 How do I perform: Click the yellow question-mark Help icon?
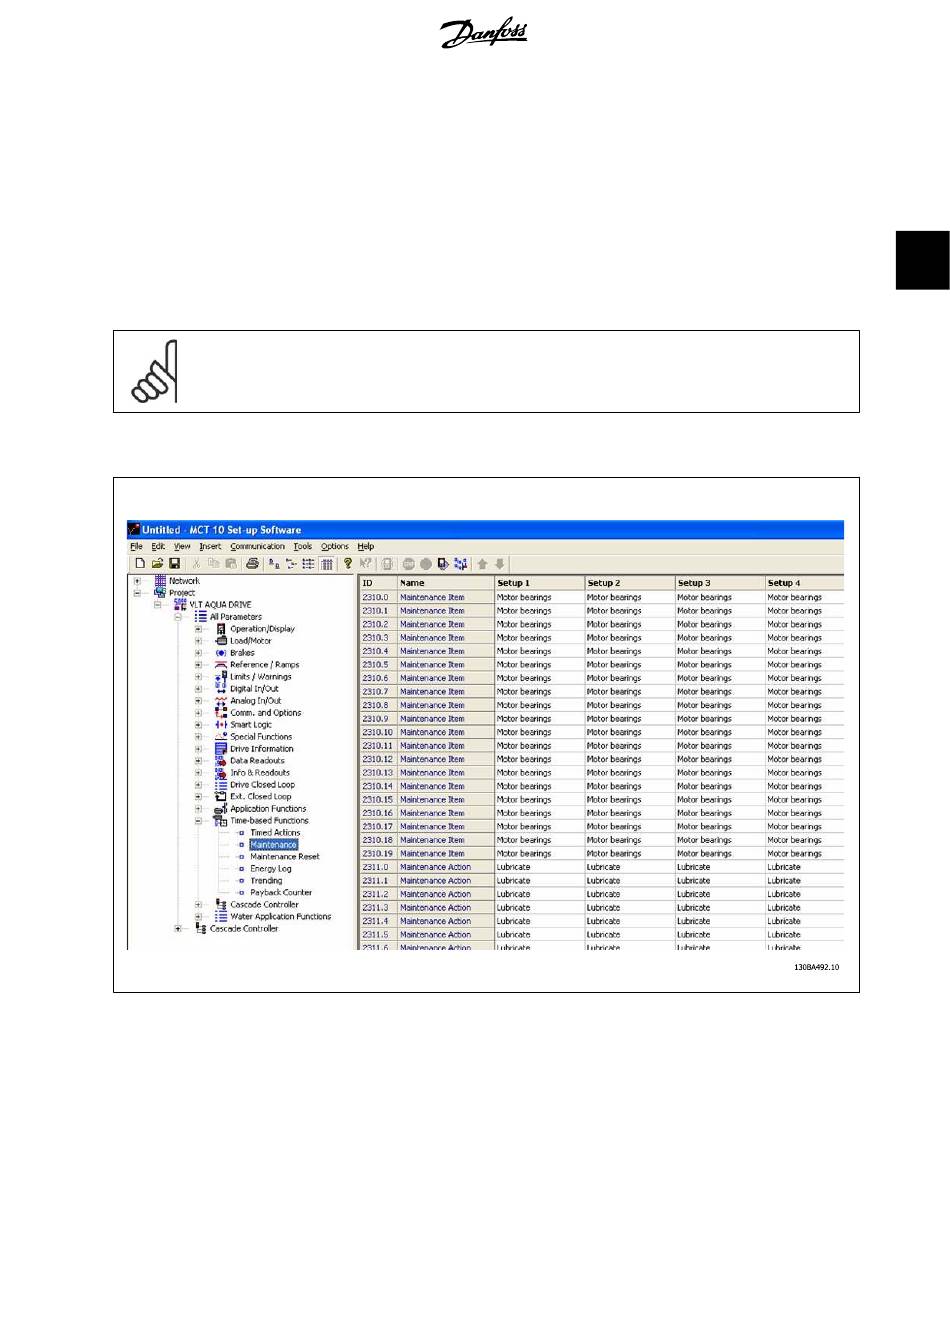coord(348,564)
